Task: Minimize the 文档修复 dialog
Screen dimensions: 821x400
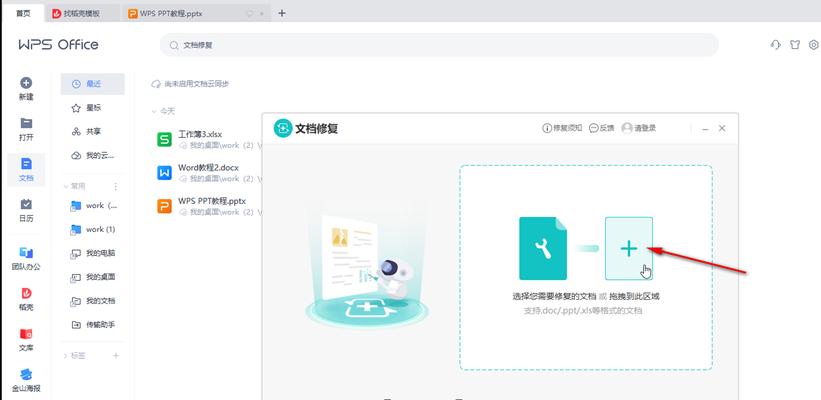Action: 705,128
